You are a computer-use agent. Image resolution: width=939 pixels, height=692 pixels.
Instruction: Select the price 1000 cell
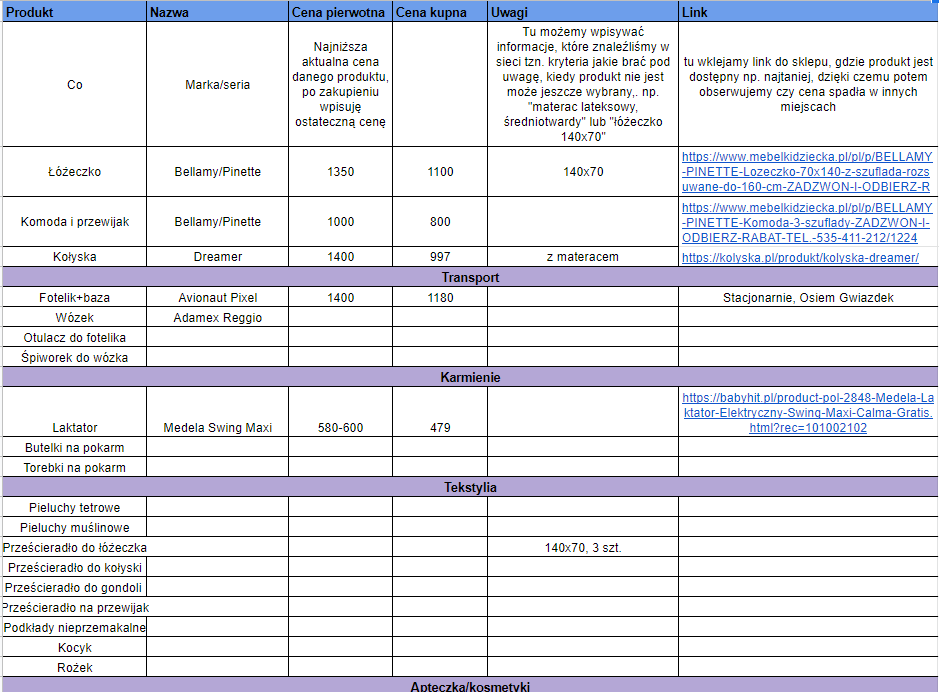(340, 222)
